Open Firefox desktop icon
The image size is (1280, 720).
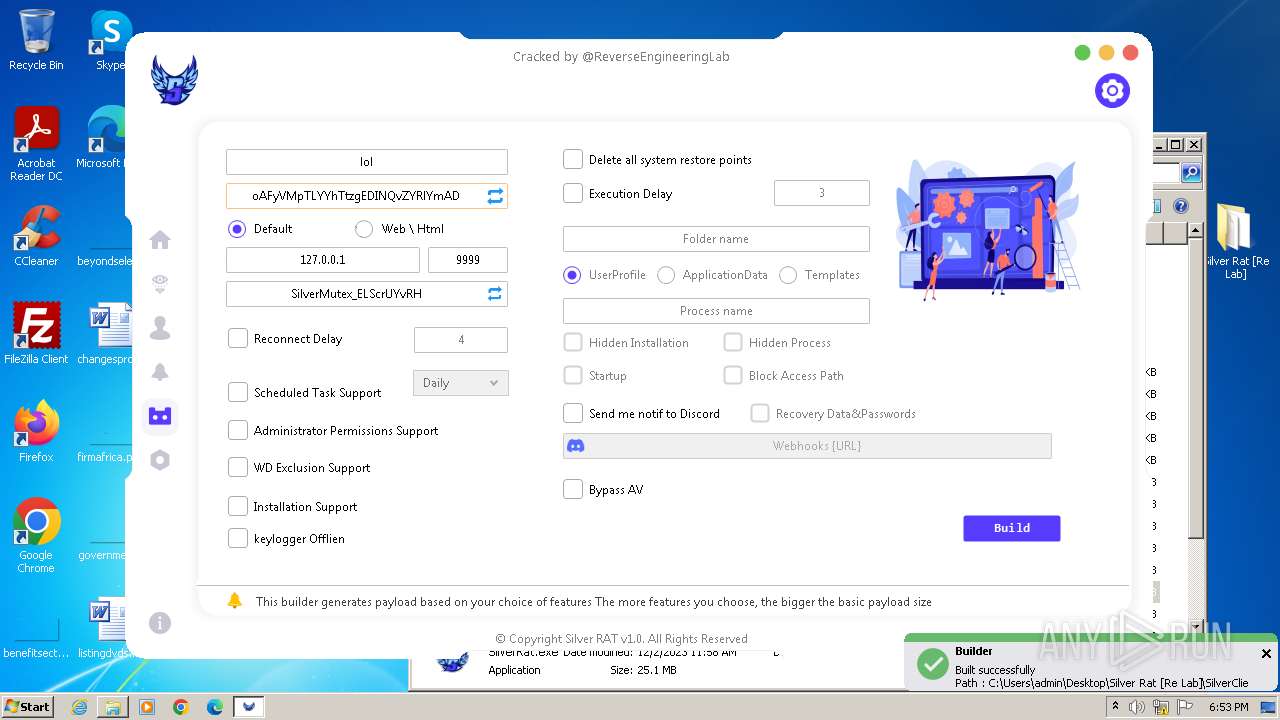pos(36,432)
